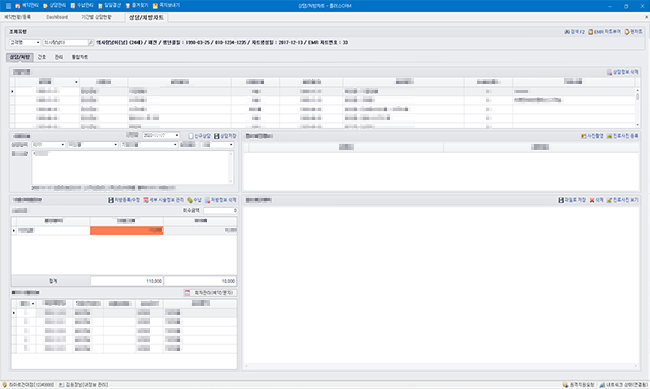Image resolution: width=650 pixels, height=389 pixels.
Task: Click the horizontal scrollbar of photo viewer panel
Action: (x=441, y=366)
